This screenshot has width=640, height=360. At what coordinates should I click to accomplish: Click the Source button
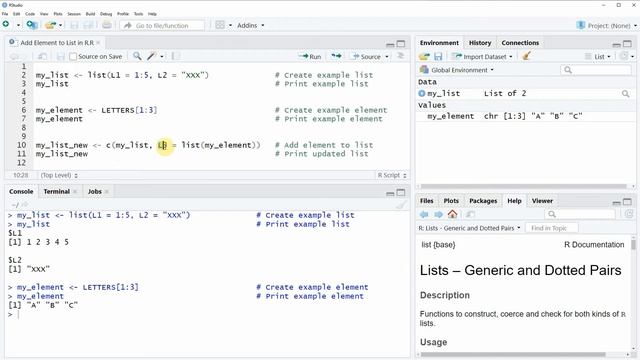tap(367, 56)
